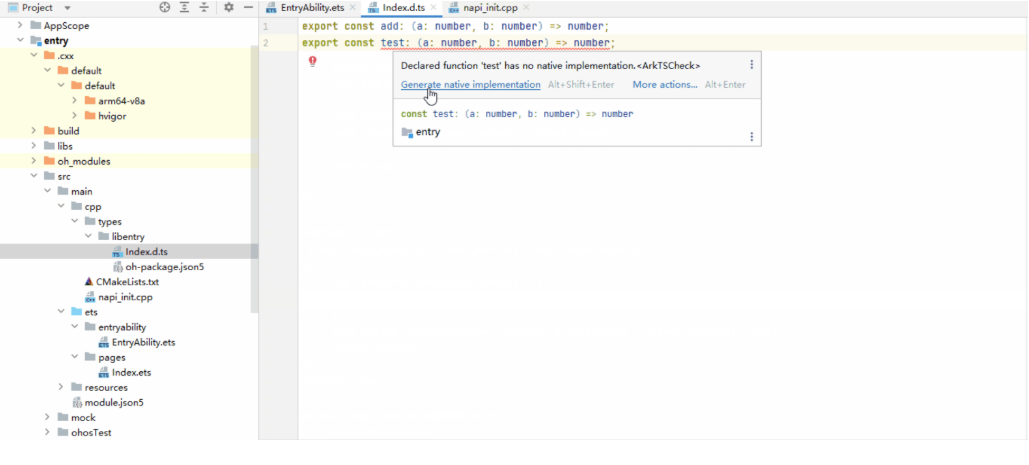Viewport: 1029px width, 465px height.
Task: Click the locate/select opened file target icon
Action: click(165, 7)
